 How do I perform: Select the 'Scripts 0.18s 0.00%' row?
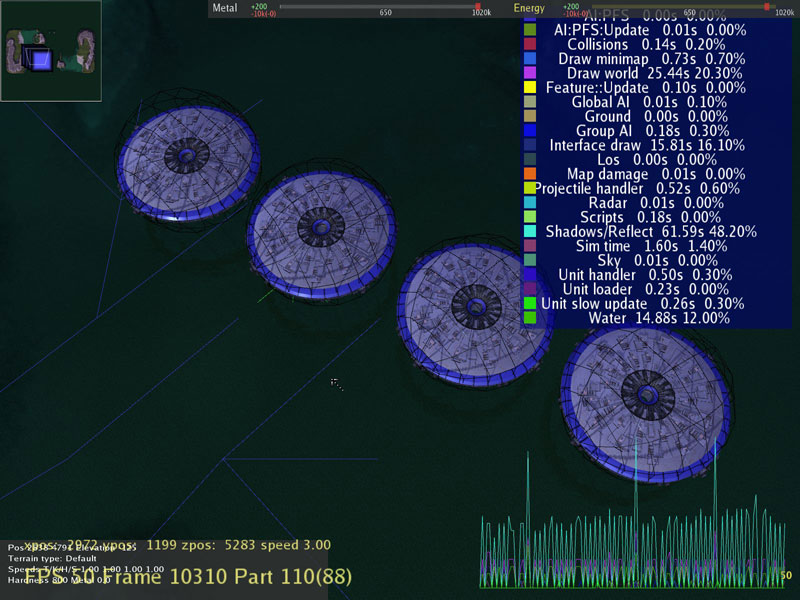(652, 217)
